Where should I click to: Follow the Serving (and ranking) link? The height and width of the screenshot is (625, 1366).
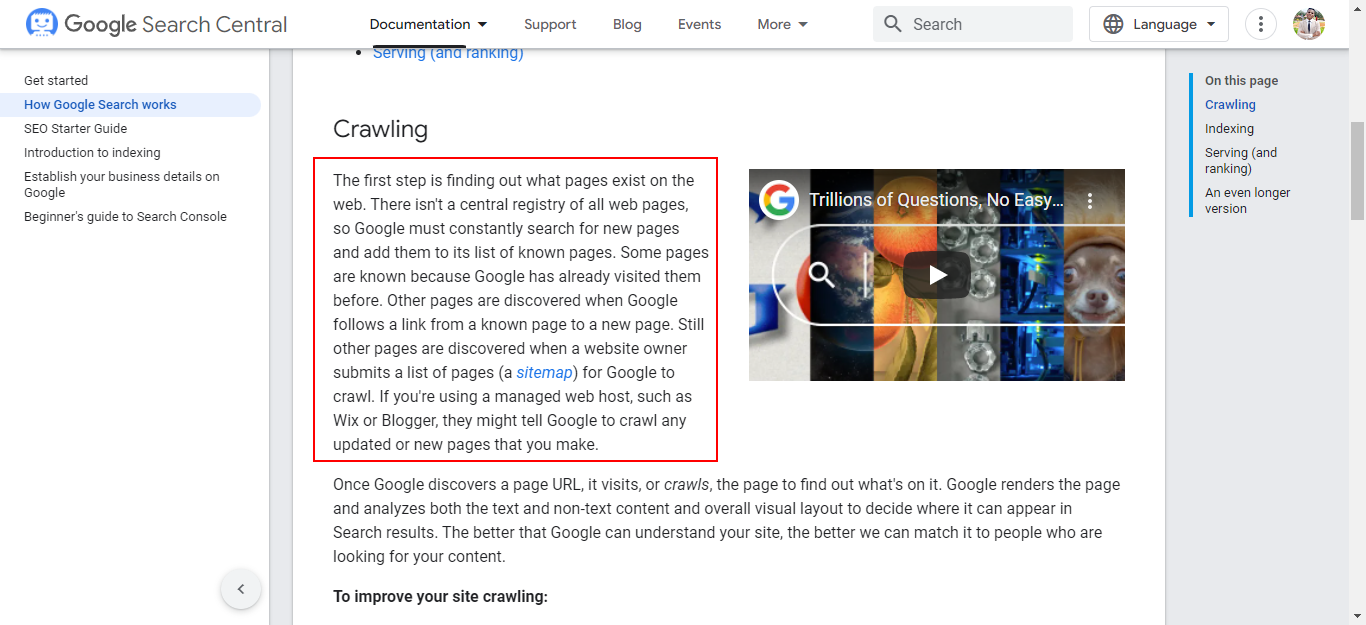coord(448,53)
